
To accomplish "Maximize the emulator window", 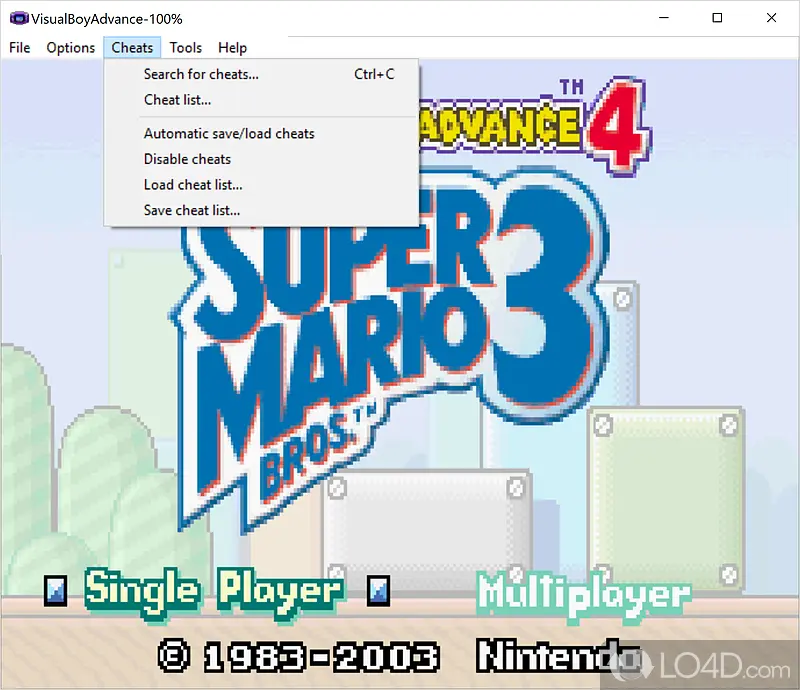I will tap(717, 18).
